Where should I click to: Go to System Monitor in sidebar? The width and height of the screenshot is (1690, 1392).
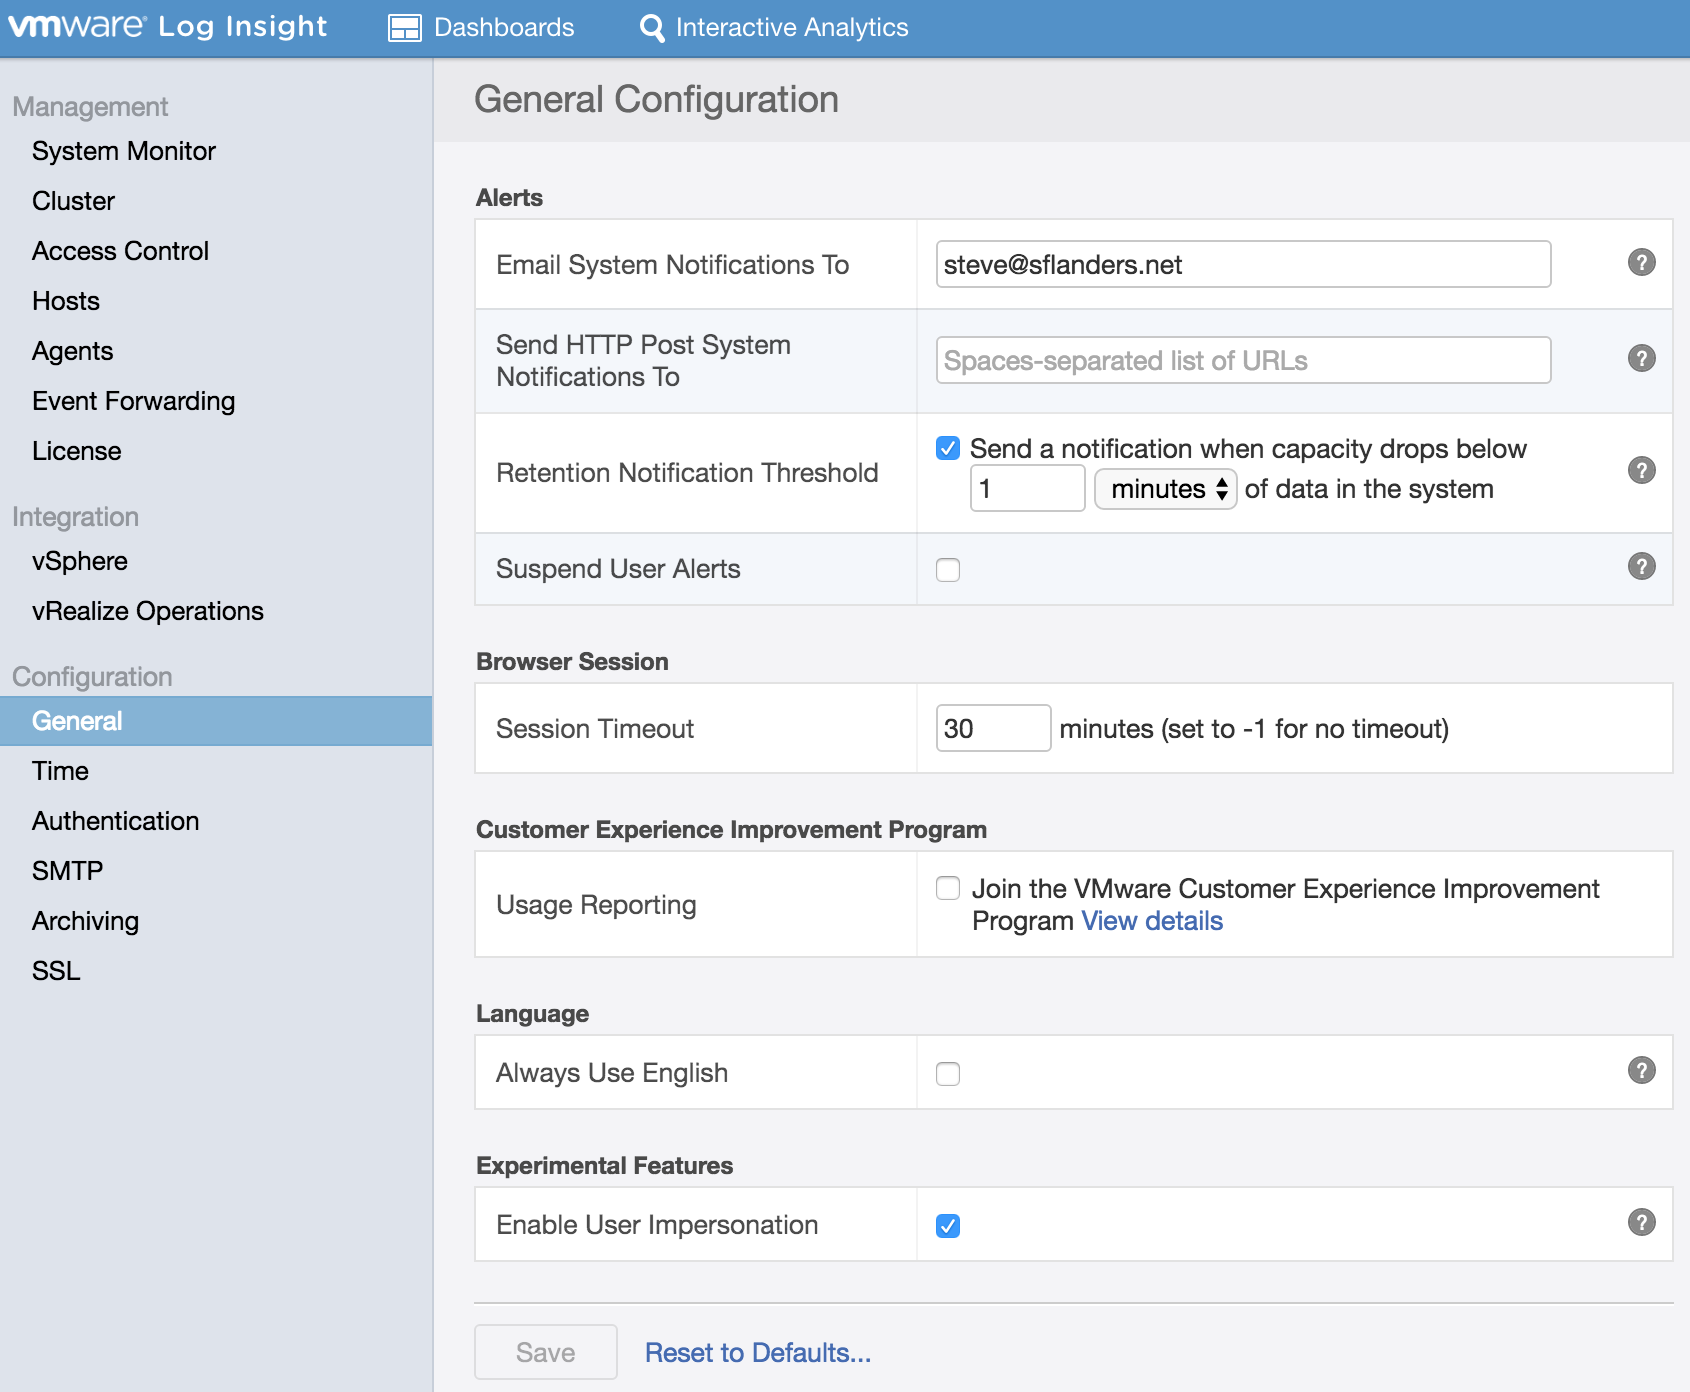click(124, 151)
